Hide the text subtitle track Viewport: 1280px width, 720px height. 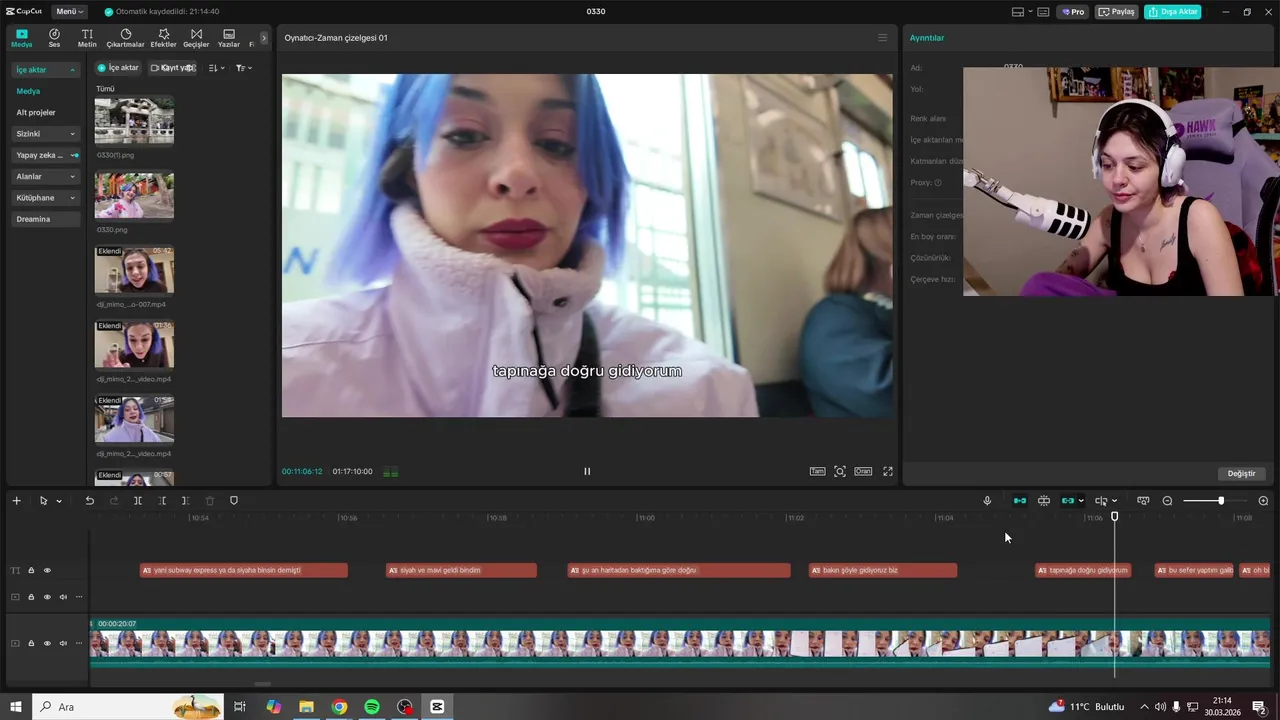click(x=47, y=571)
